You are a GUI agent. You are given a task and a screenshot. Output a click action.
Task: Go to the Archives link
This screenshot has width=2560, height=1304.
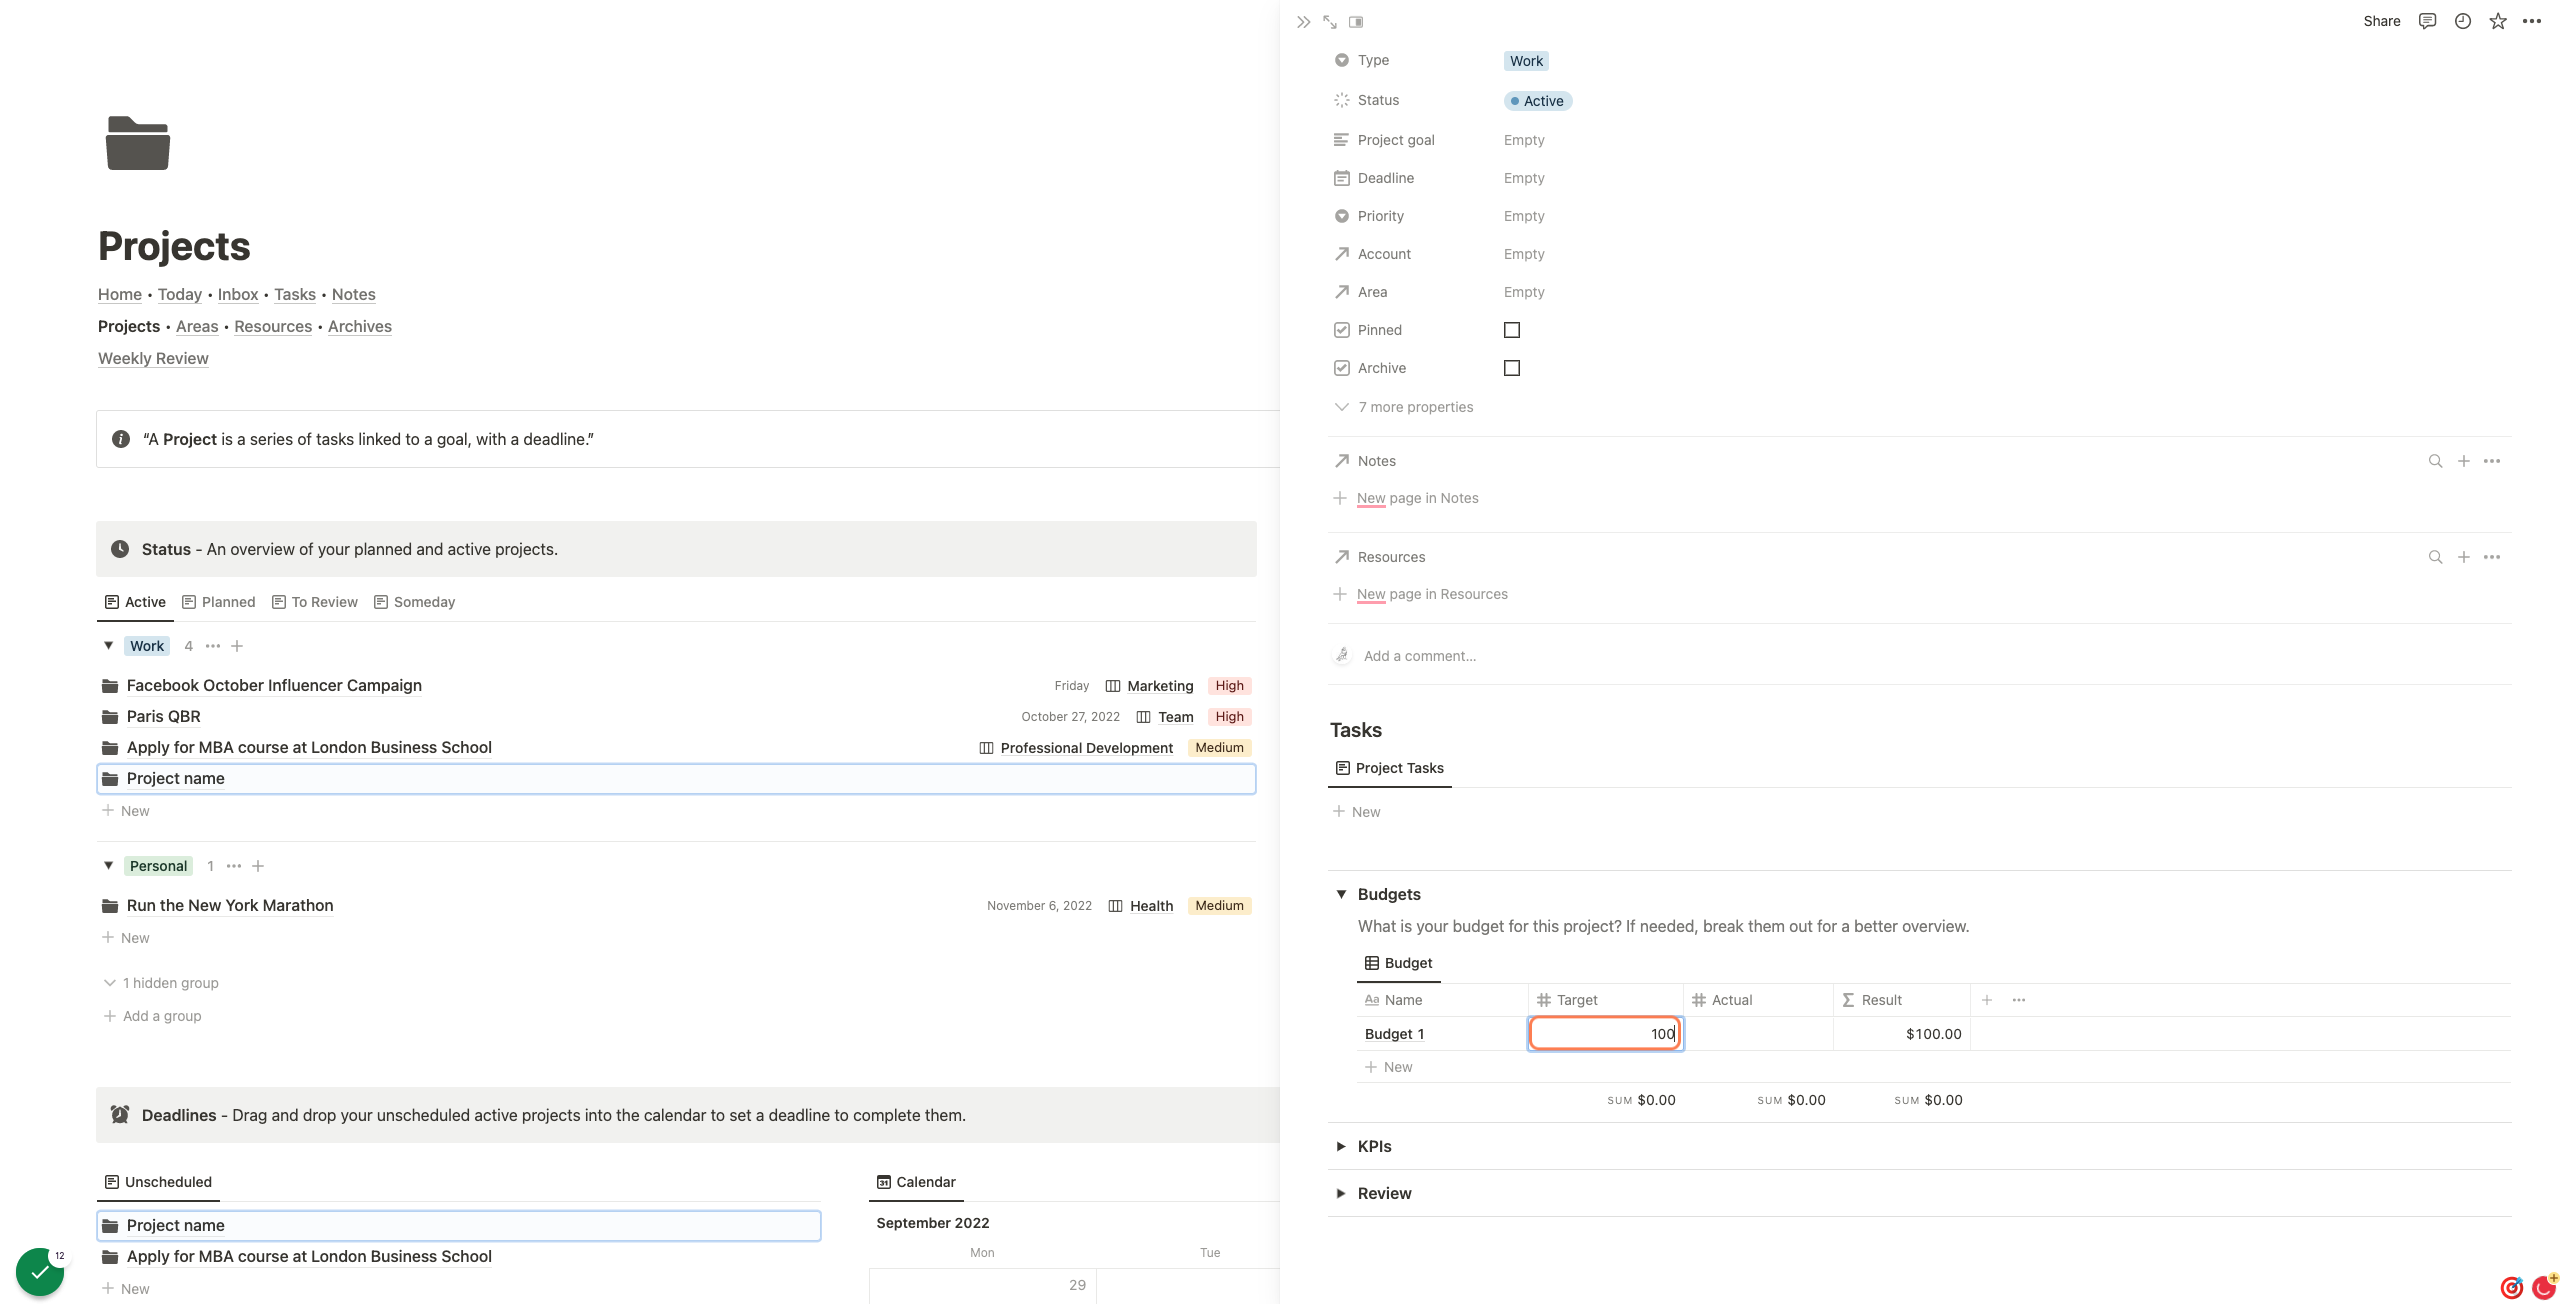point(360,326)
